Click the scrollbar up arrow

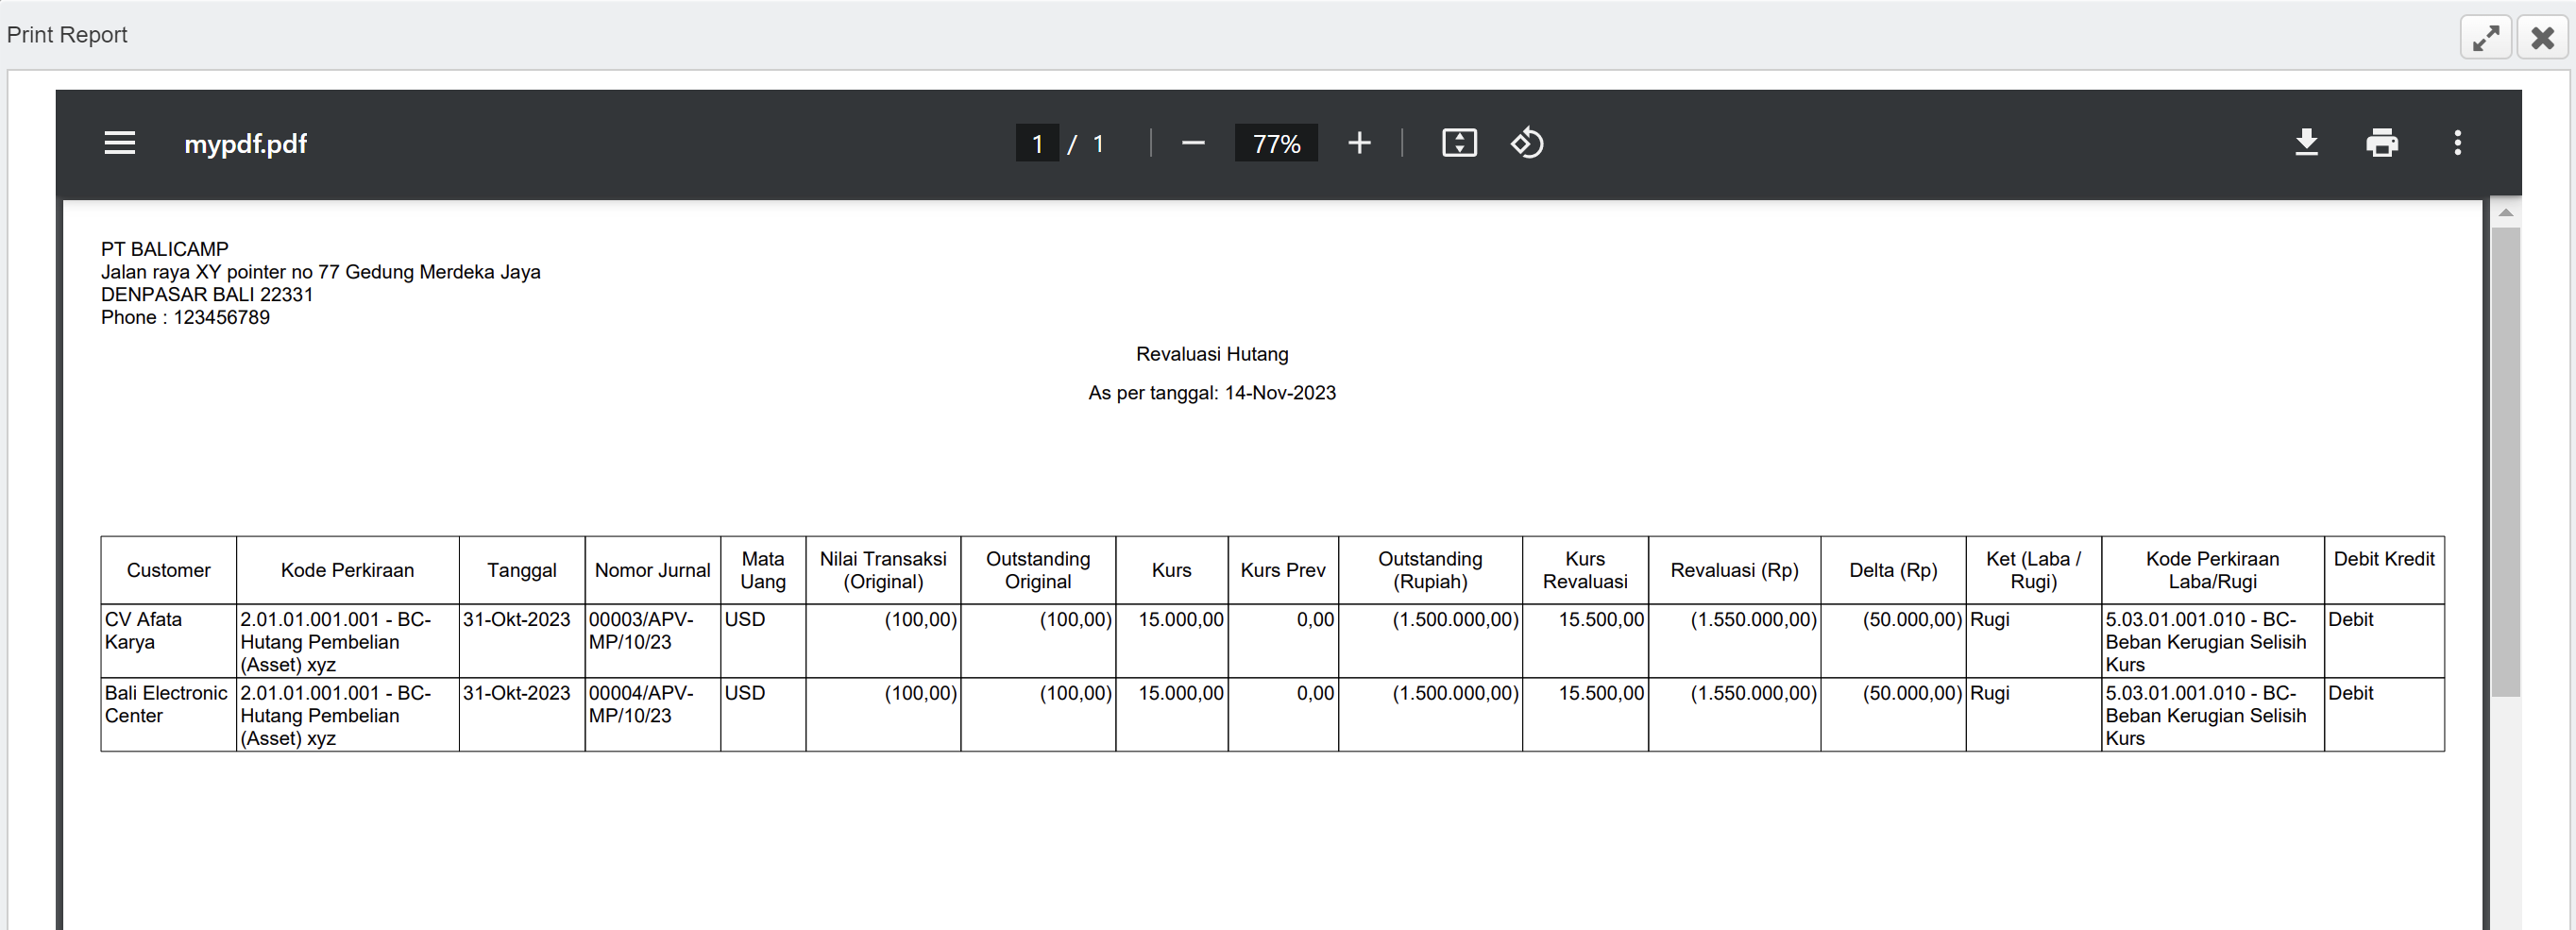tap(2505, 212)
